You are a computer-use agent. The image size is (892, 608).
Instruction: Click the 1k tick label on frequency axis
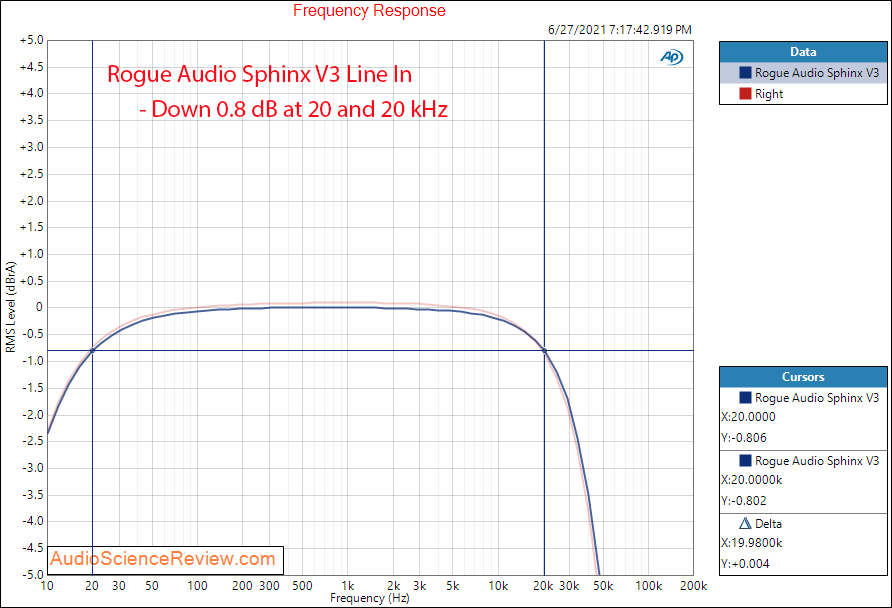[x=348, y=586]
